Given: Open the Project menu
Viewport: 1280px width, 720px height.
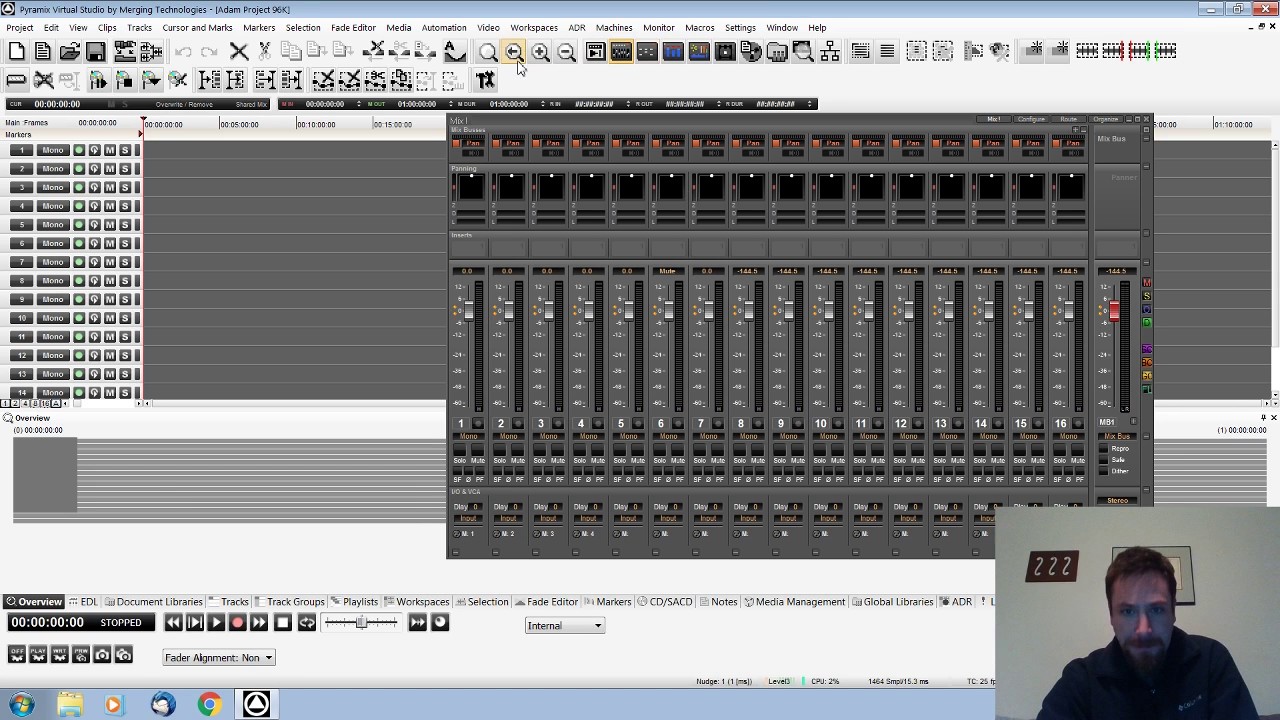Looking at the screenshot, I should 20,28.
